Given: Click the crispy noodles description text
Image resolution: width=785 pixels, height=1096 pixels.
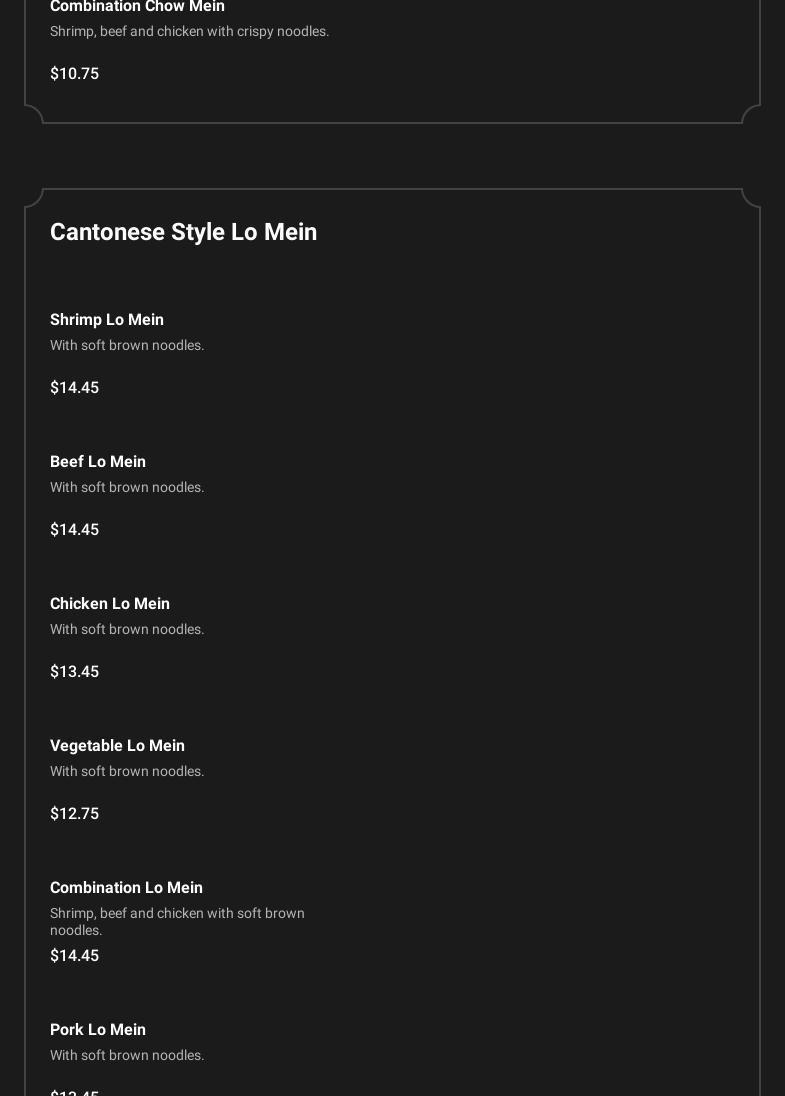Looking at the screenshot, I should click(x=189, y=32).
